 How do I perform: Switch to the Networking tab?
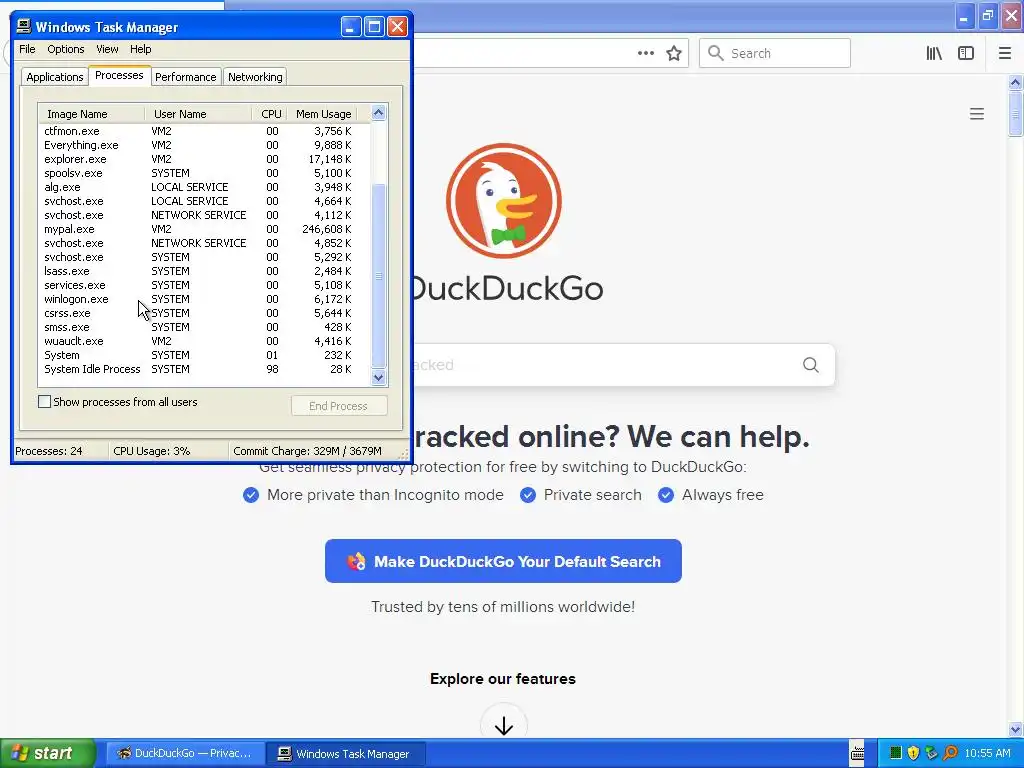(255, 77)
